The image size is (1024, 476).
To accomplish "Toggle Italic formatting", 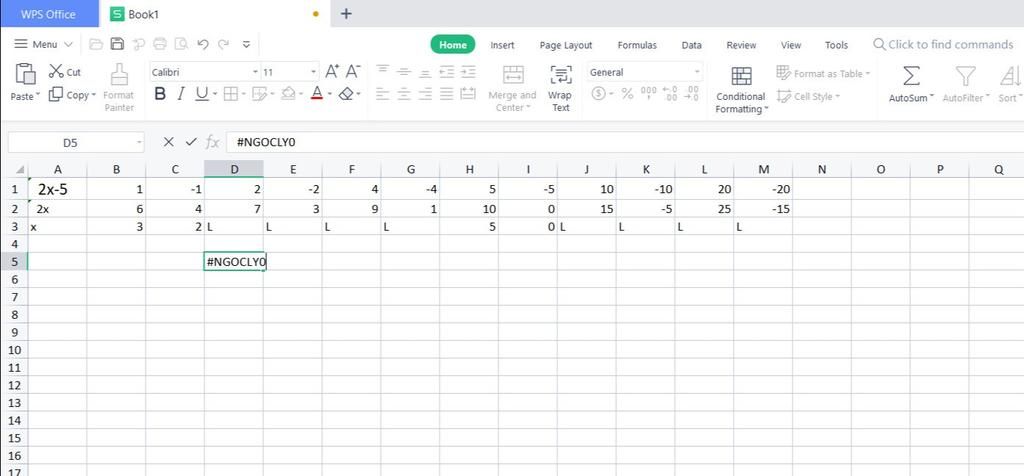I will click(181, 94).
